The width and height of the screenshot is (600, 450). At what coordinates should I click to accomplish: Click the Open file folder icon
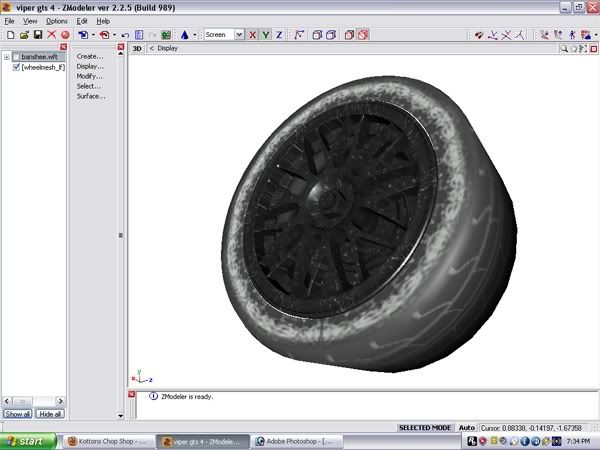[23, 34]
